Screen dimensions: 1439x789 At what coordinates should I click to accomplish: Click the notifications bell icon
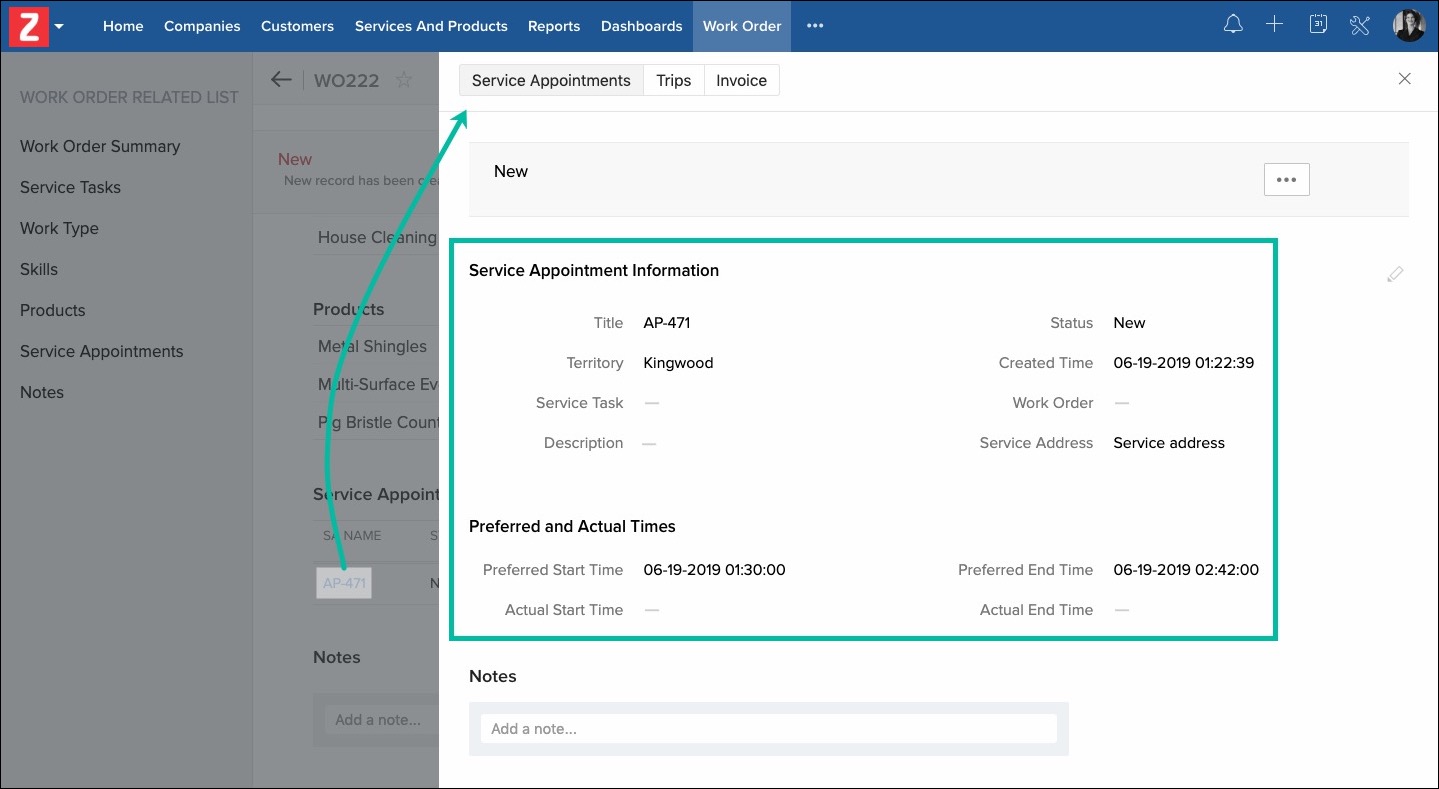(x=1233, y=26)
